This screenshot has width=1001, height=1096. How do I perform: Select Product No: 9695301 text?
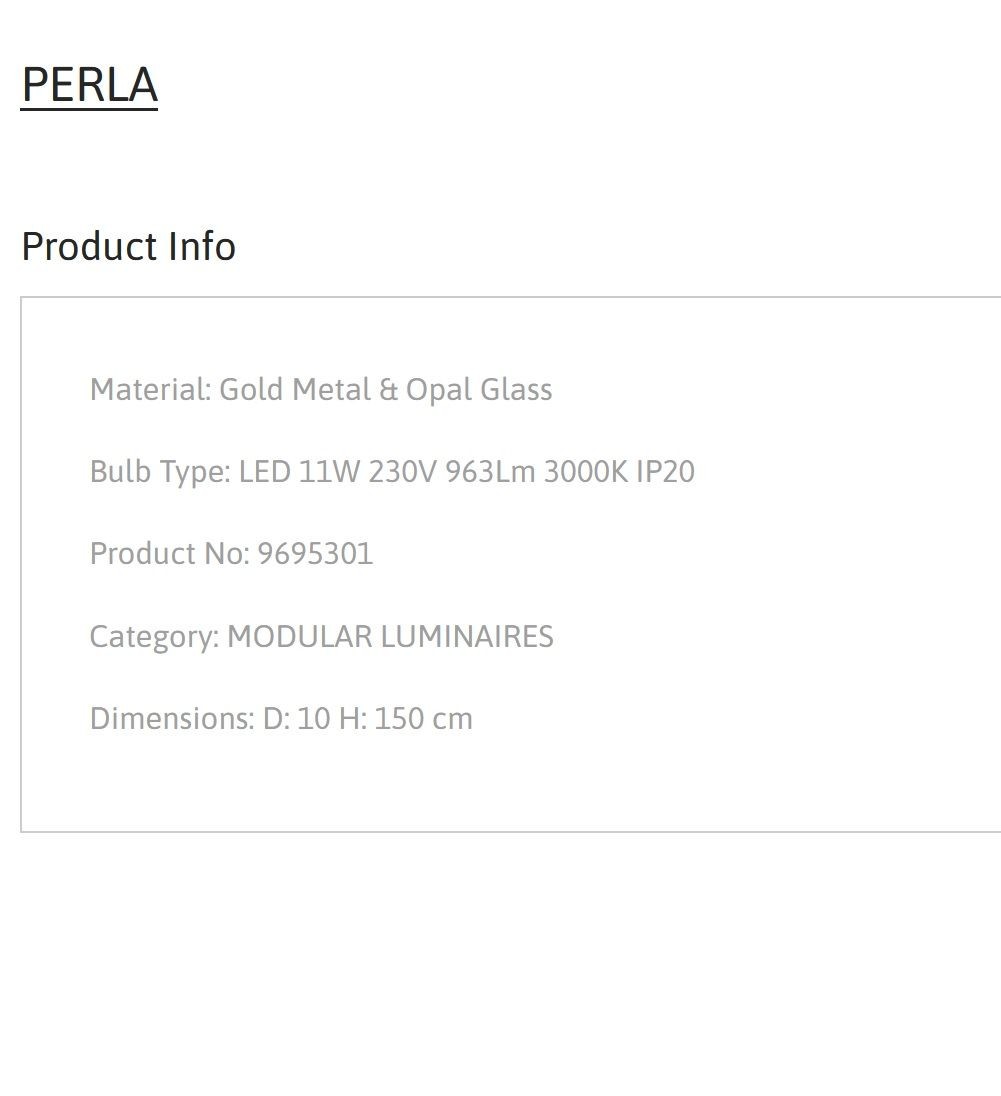click(231, 554)
